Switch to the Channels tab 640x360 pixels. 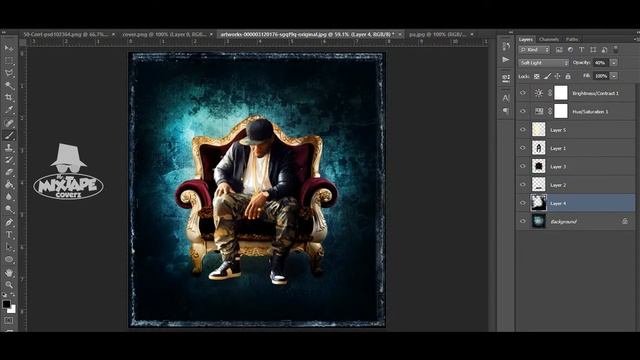(x=549, y=40)
